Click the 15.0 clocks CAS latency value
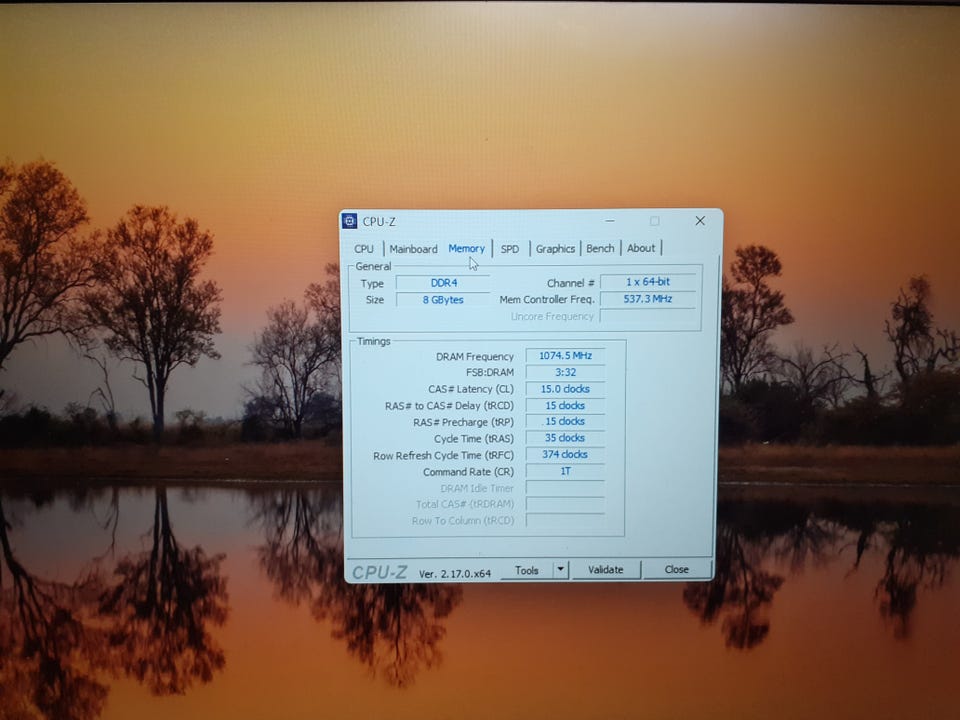 [565, 389]
